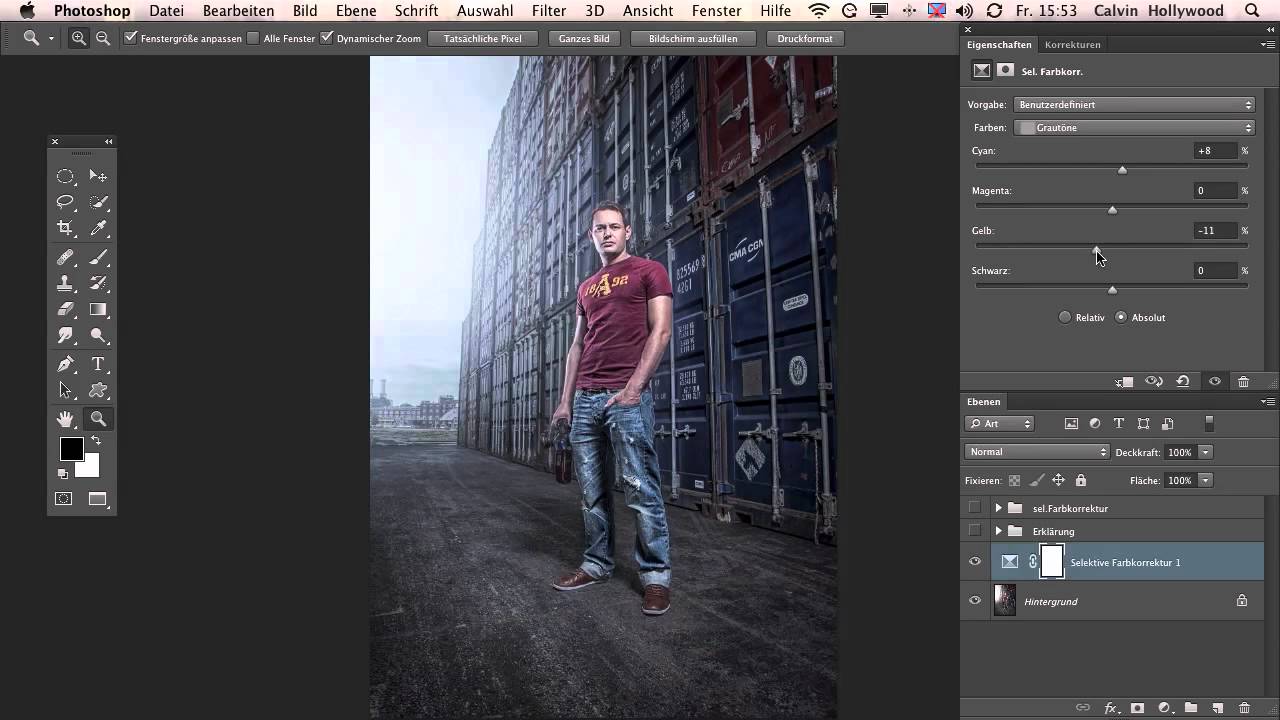Select the Gradient tool
Screen dimensions: 1280x720
click(98, 309)
